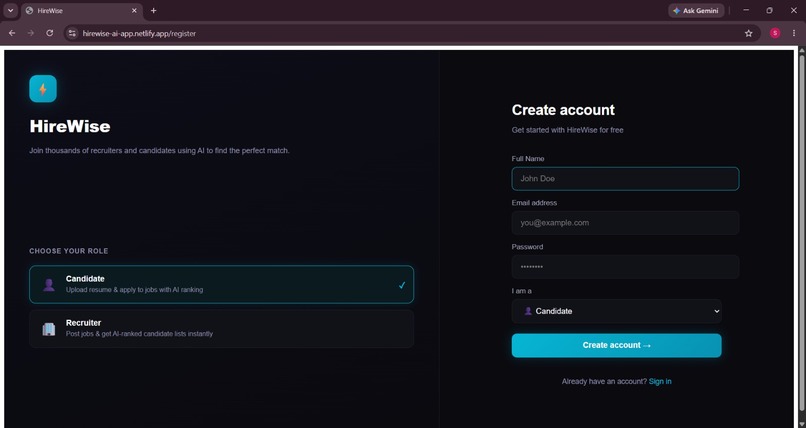Click the browser forward arrow
806x428 pixels.
pos(31,33)
